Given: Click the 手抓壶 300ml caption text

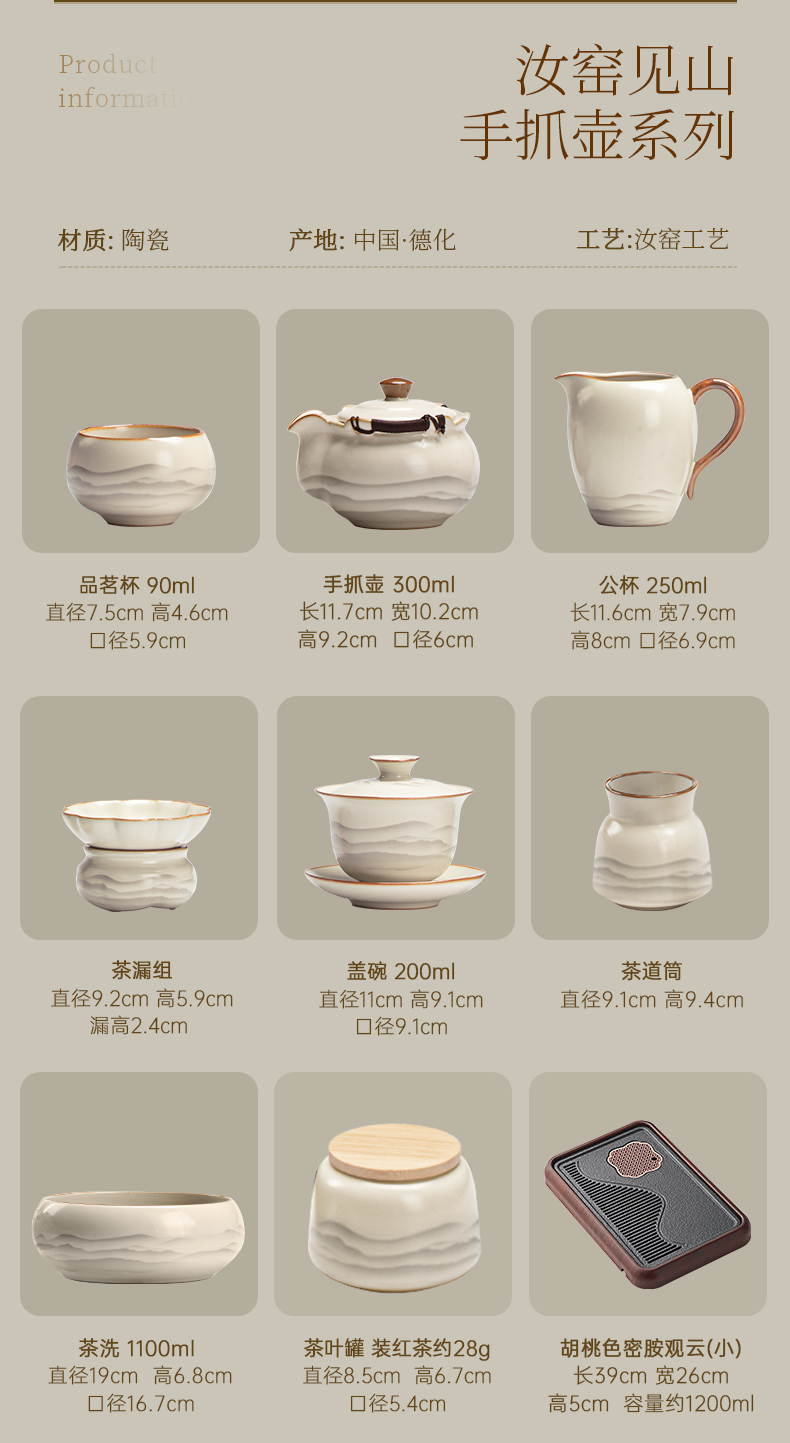Looking at the screenshot, I should pyautogui.click(x=389, y=584).
